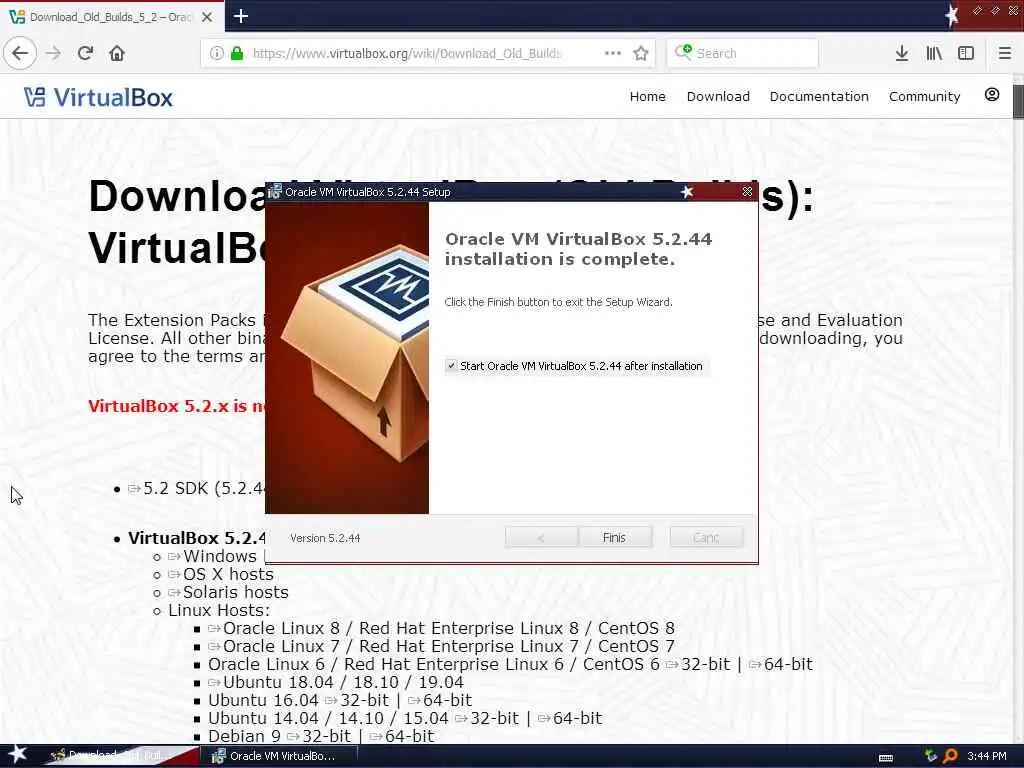
Task: Click the page vertical scrollbar thumb
Action: pyautogui.click(x=1017, y=102)
